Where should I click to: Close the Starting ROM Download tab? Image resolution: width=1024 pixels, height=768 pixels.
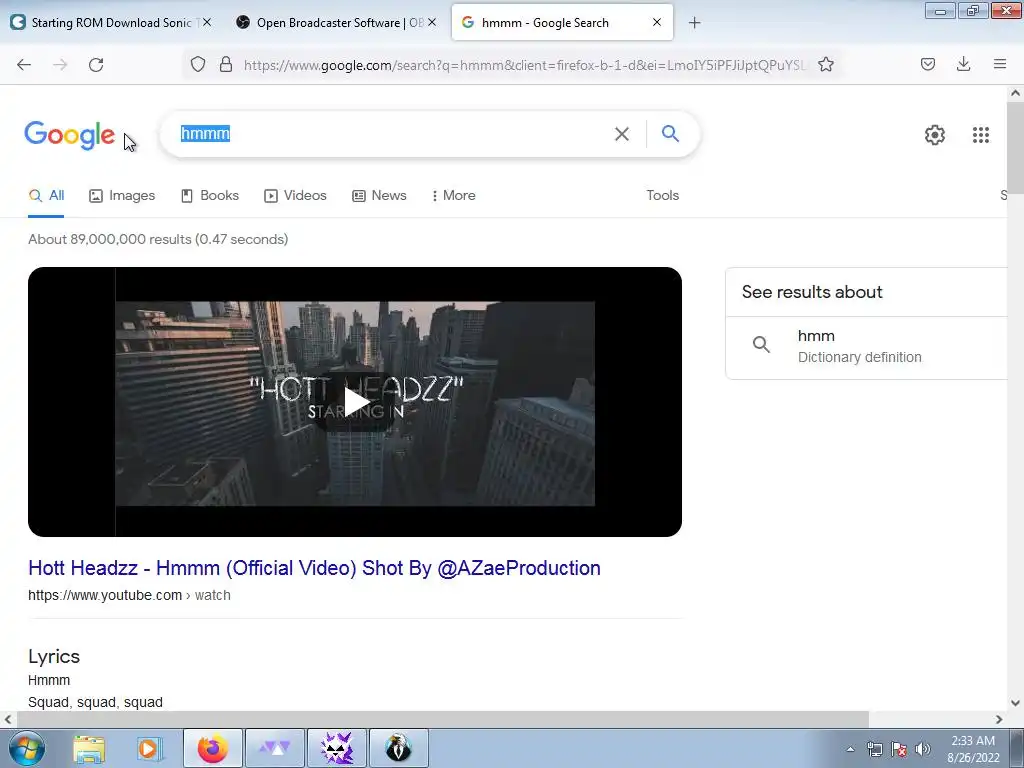click(207, 22)
